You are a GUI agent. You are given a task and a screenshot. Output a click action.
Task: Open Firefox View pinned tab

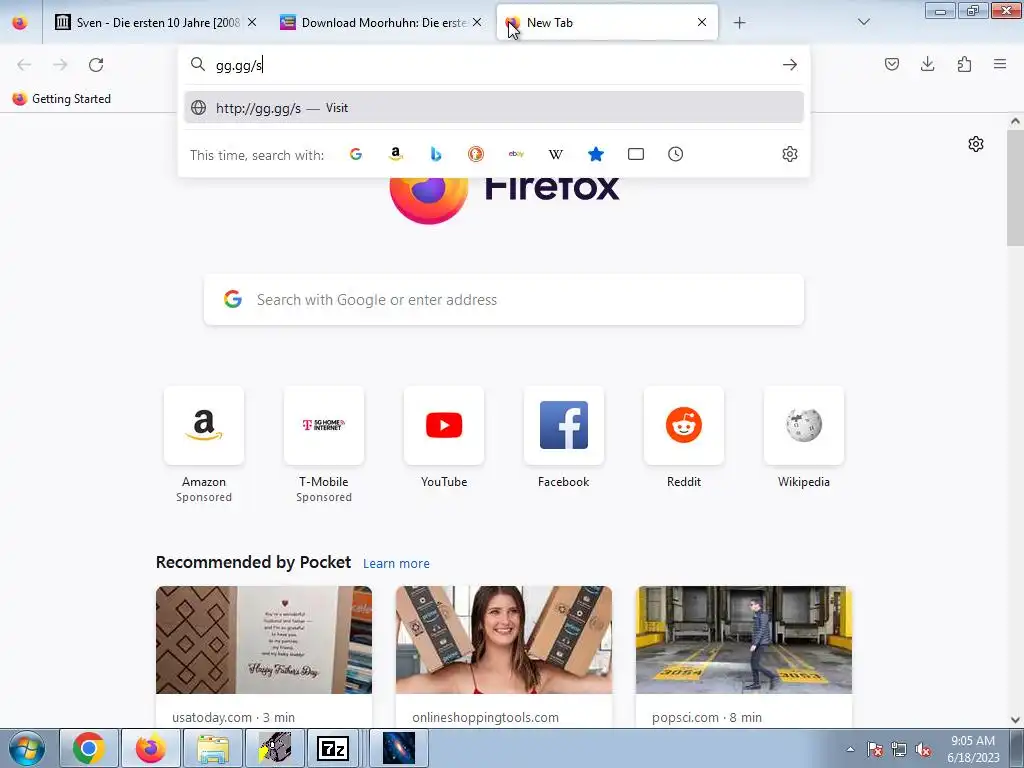20,23
